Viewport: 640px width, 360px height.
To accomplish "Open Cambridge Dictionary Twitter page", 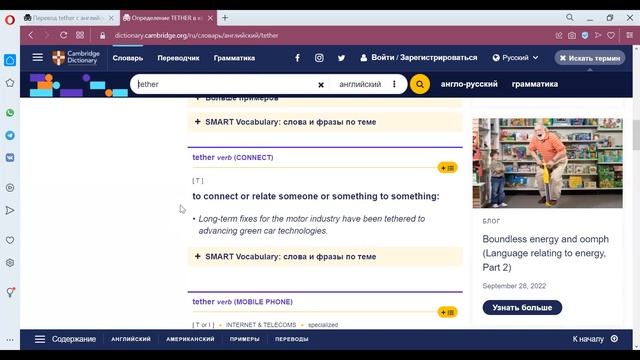I will pos(341,58).
